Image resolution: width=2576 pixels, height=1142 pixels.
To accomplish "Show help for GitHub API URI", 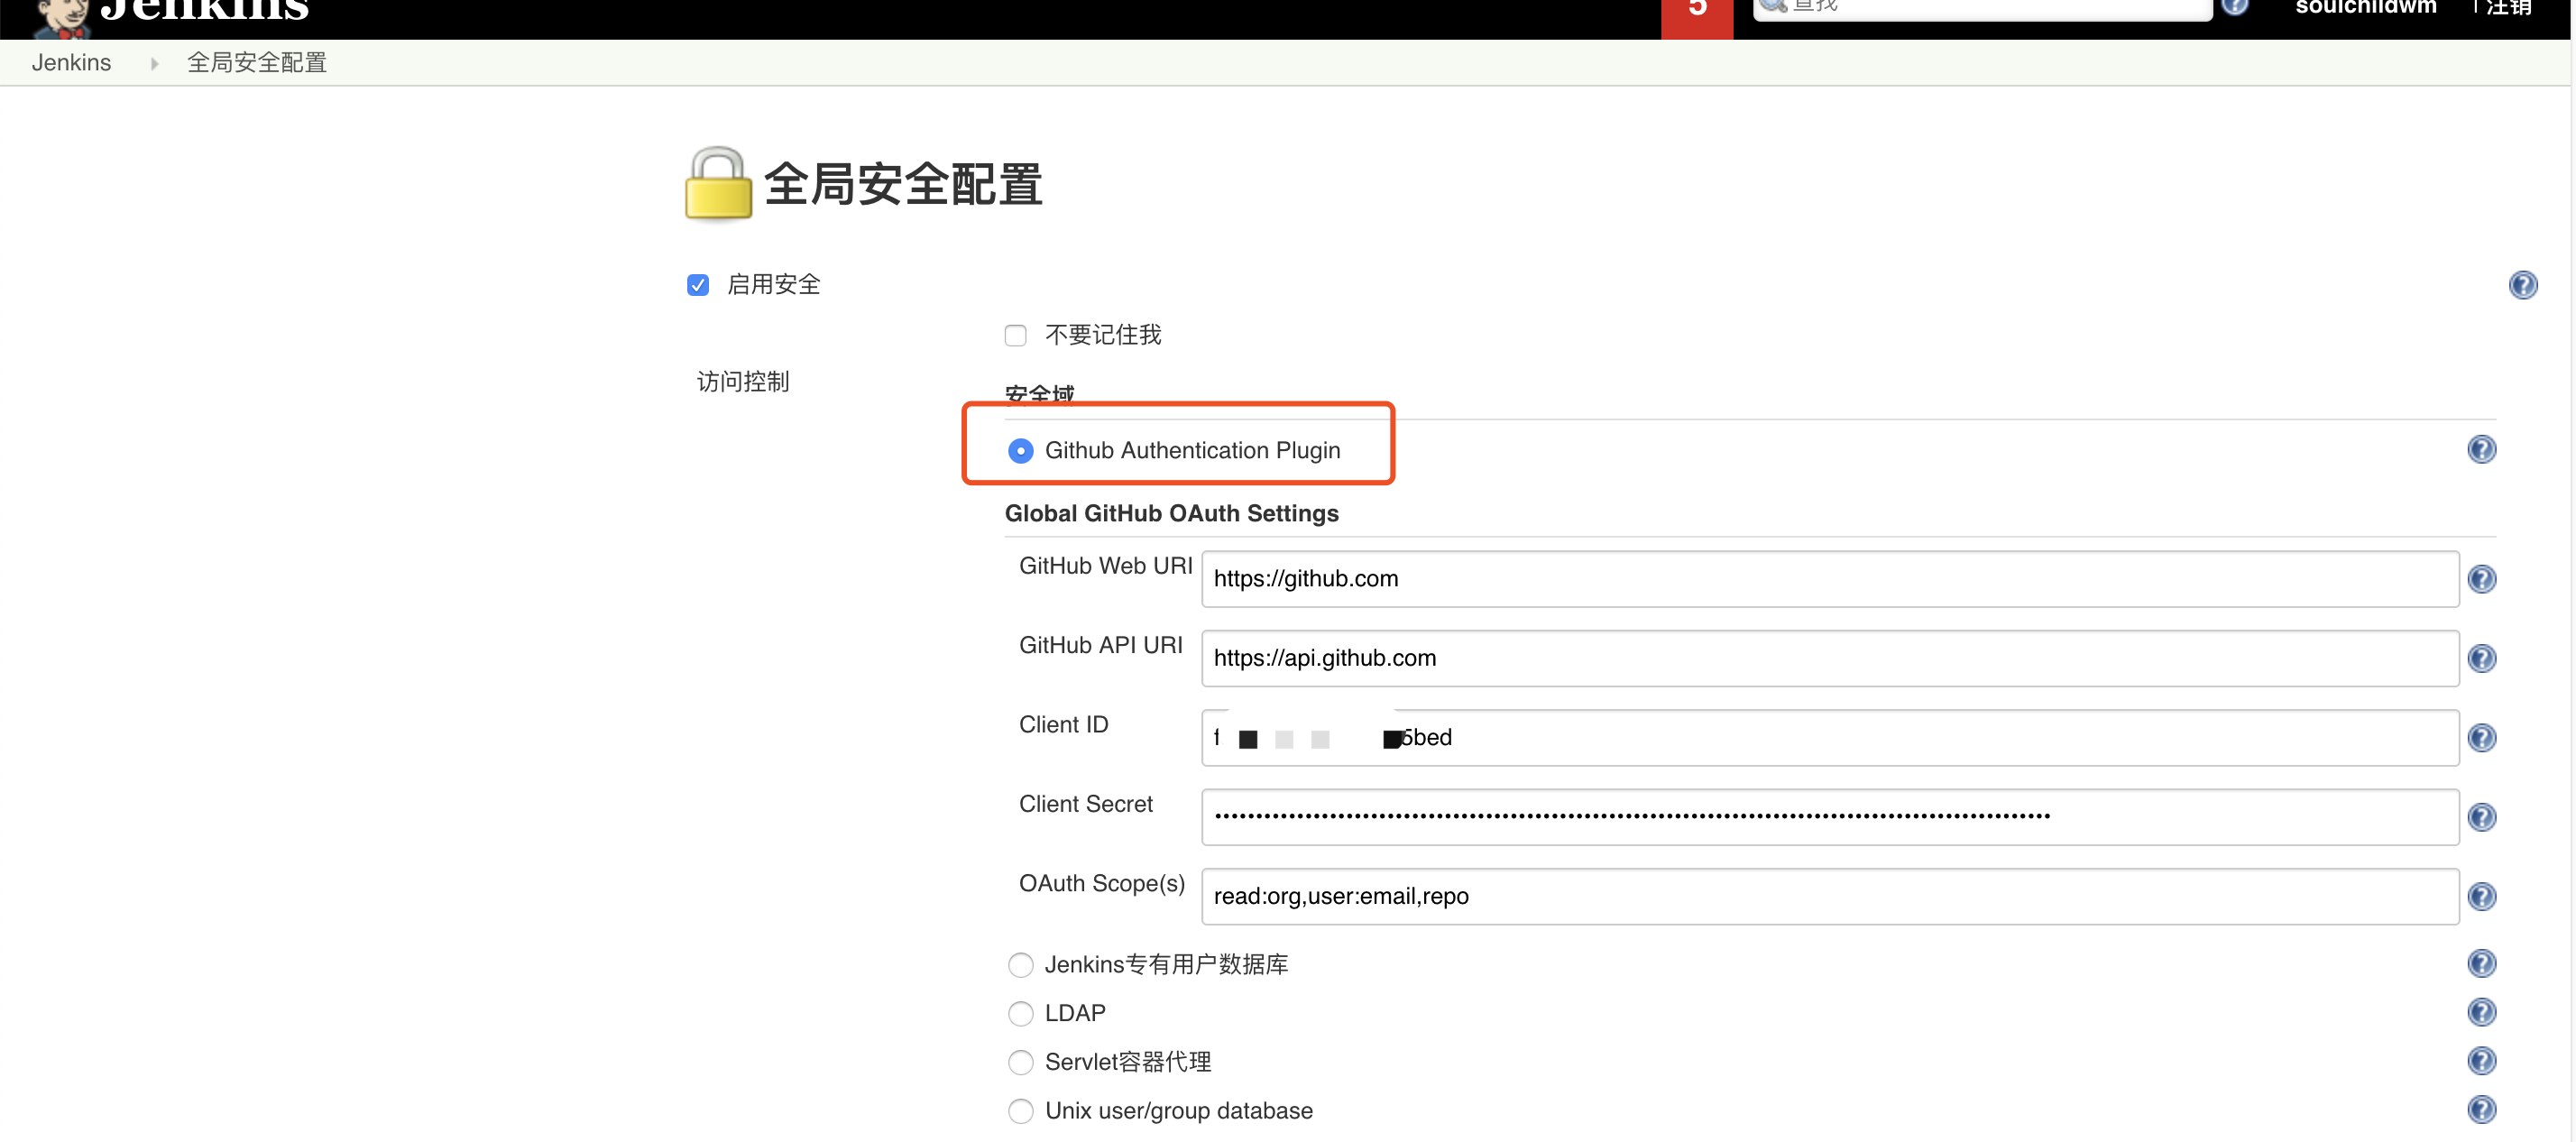I will click(2481, 658).
